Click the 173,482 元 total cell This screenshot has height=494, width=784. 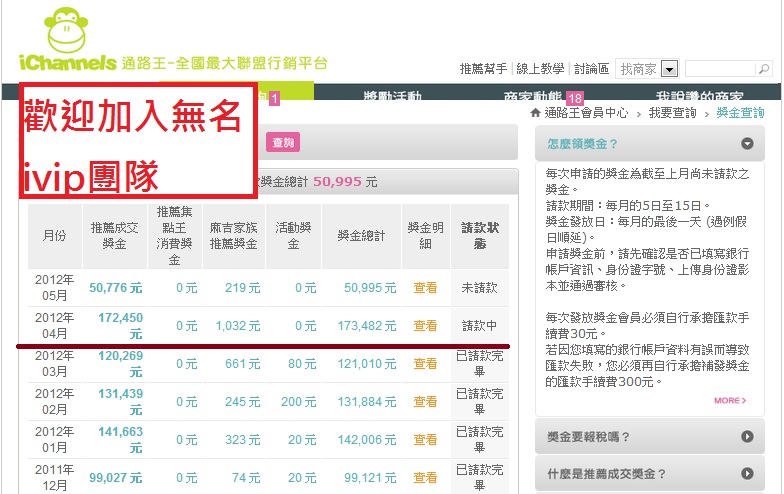point(367,326)
